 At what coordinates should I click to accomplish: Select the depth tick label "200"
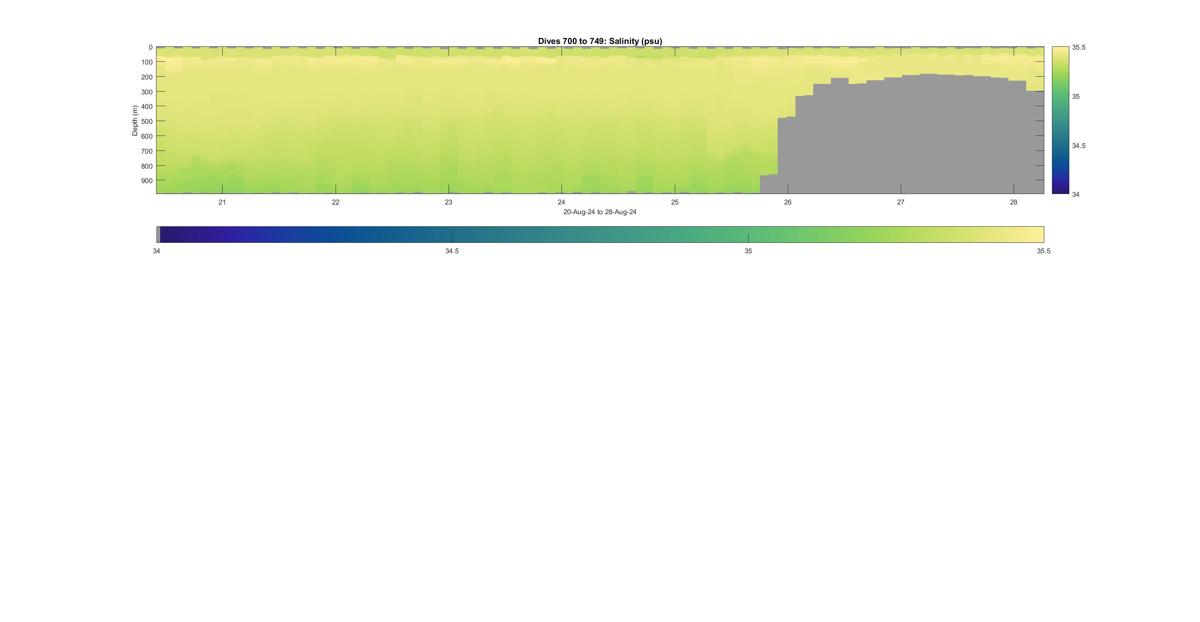tap(146, 77)
